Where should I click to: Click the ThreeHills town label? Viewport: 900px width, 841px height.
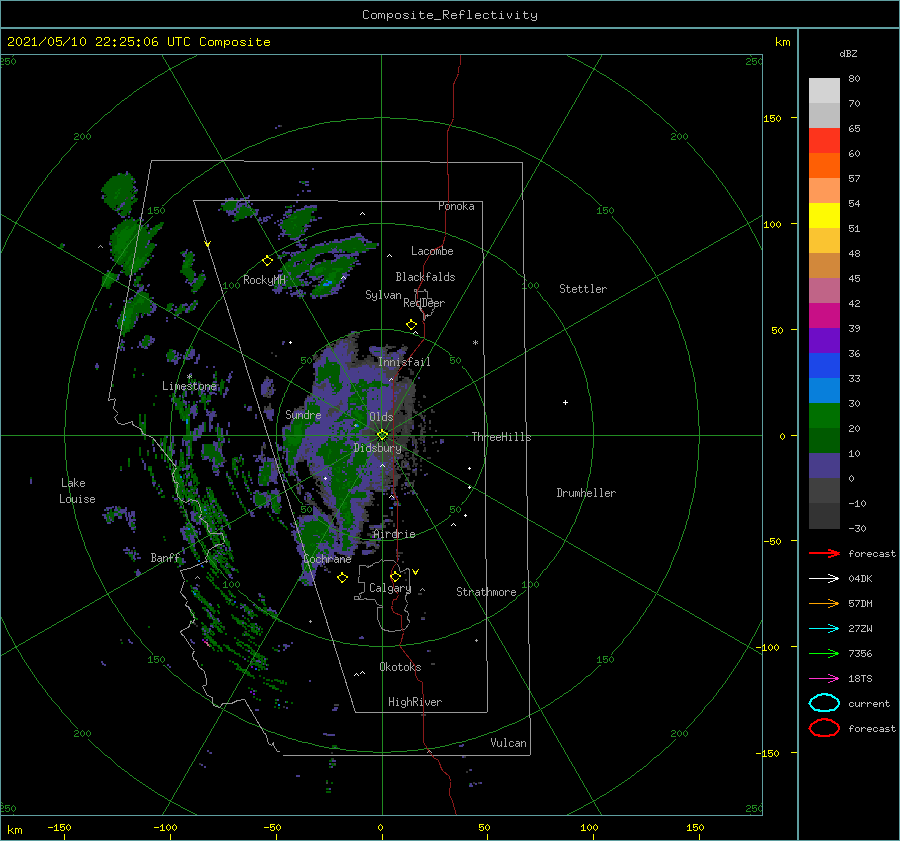(x=501, y=437)
